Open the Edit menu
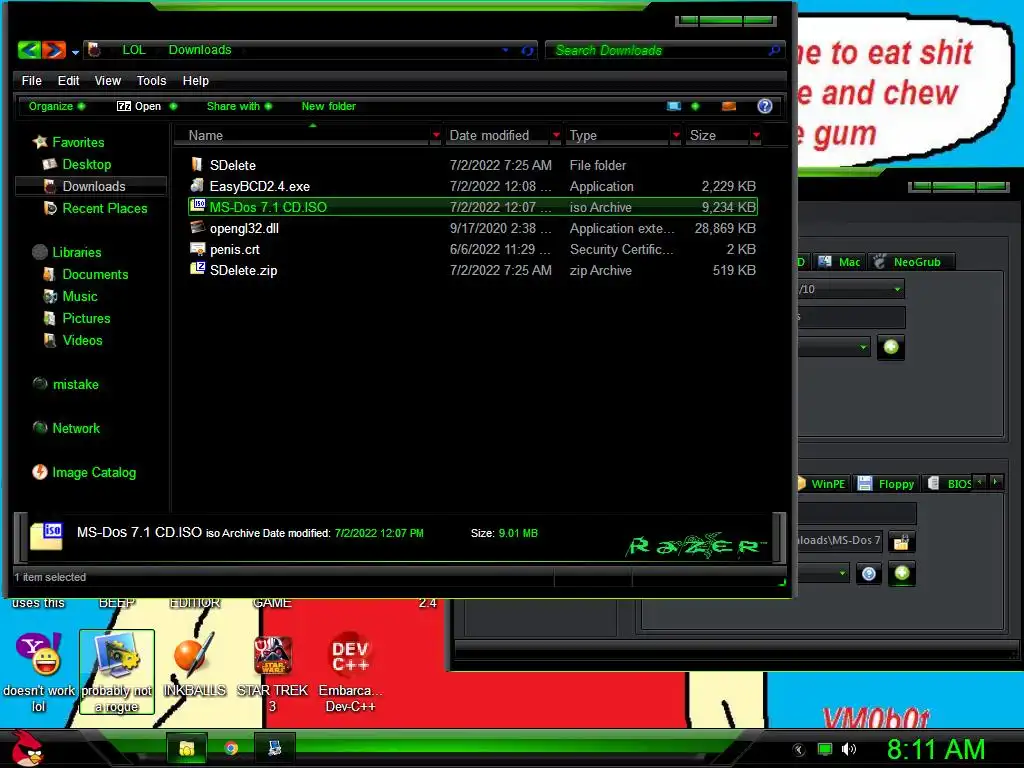The image size is (1024, 768). click(x=68, y=80)
